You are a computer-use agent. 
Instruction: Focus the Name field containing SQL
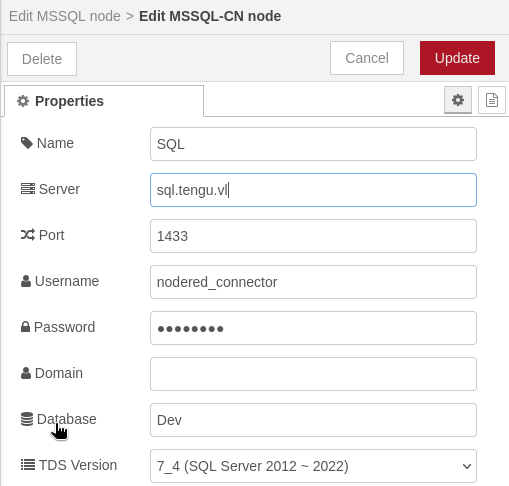click(x=313, y=144)
